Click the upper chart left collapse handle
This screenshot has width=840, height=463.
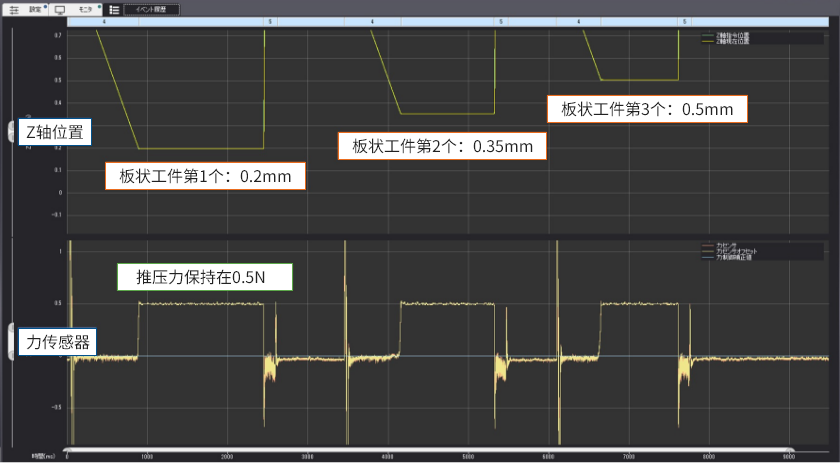[x=12, y=130]
